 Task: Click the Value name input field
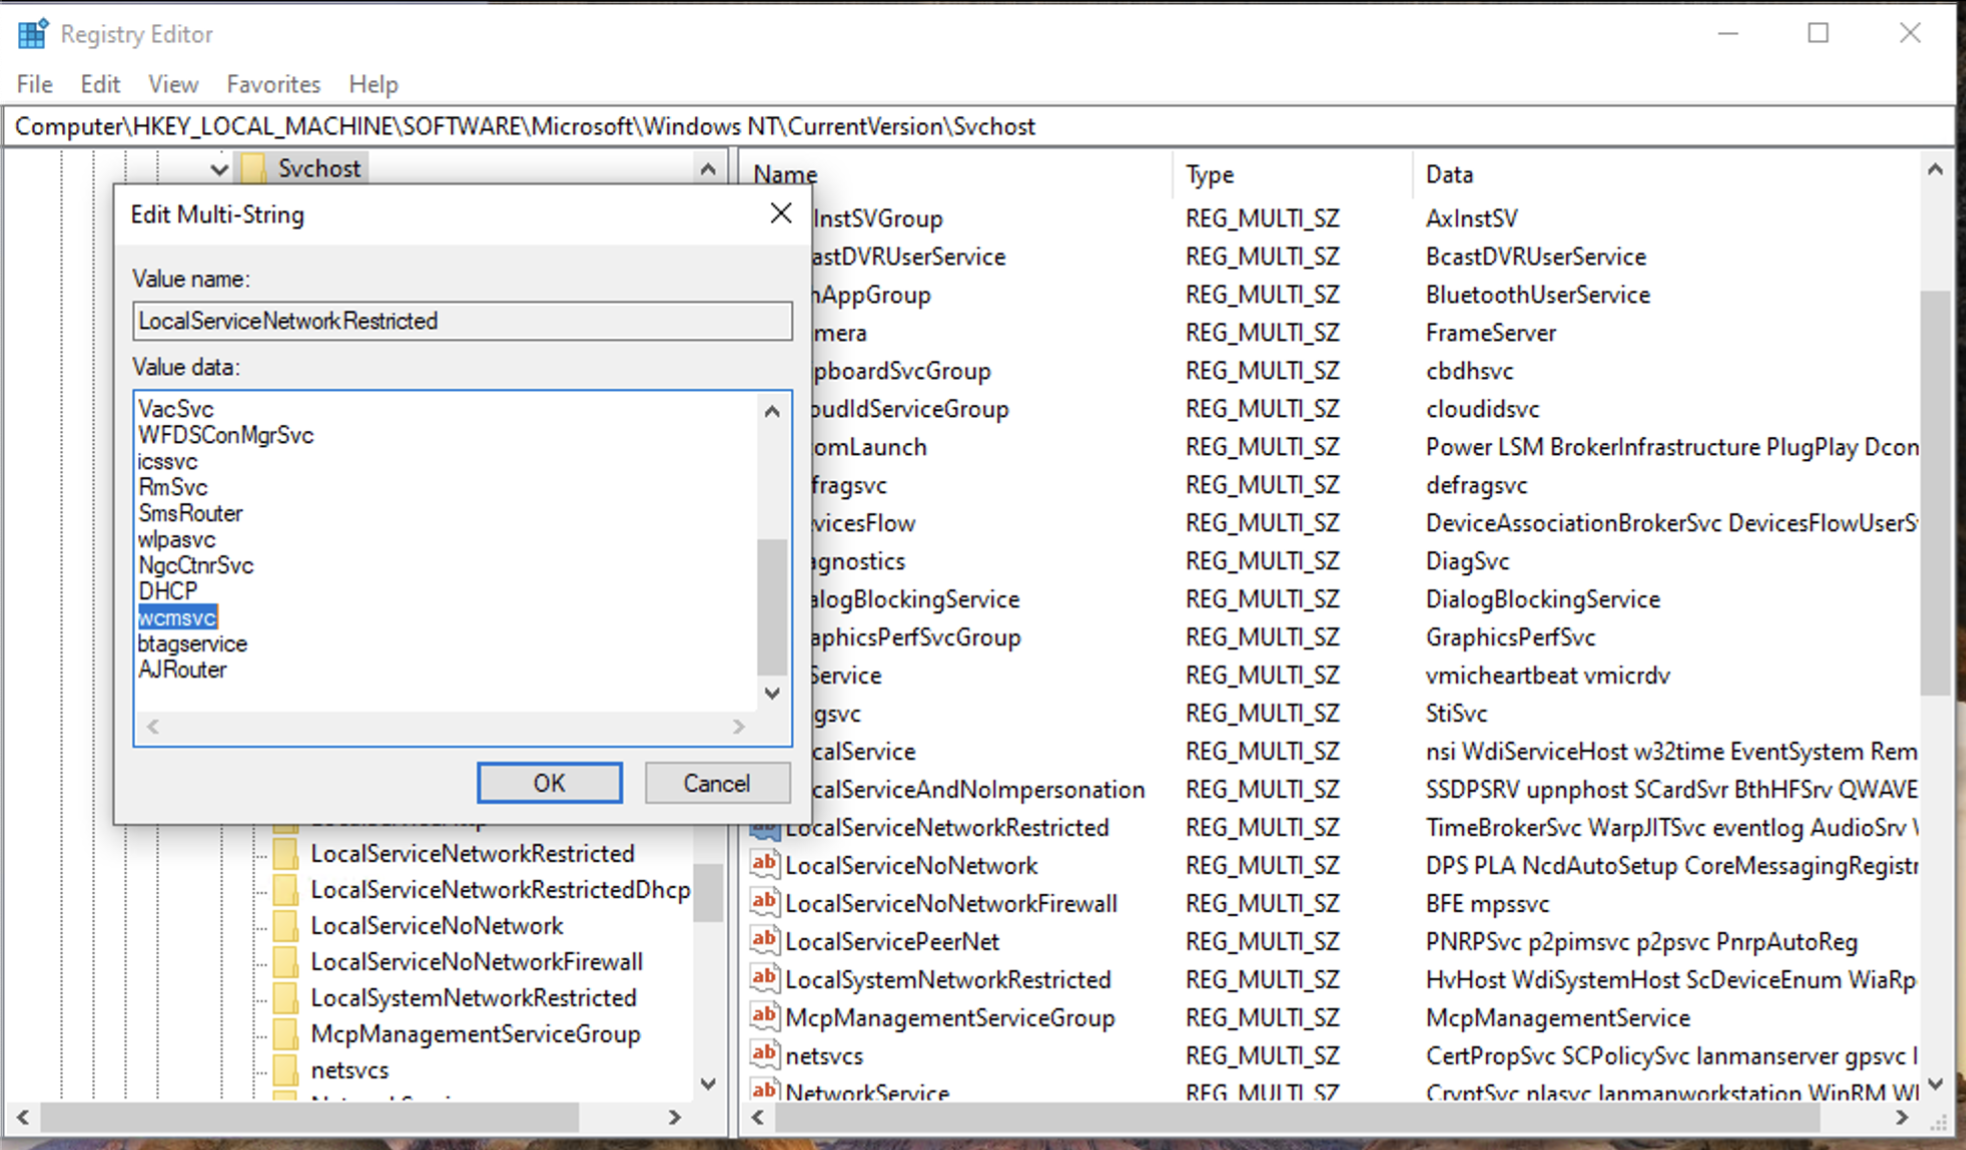pyautogui.click(x=462, y=321)
